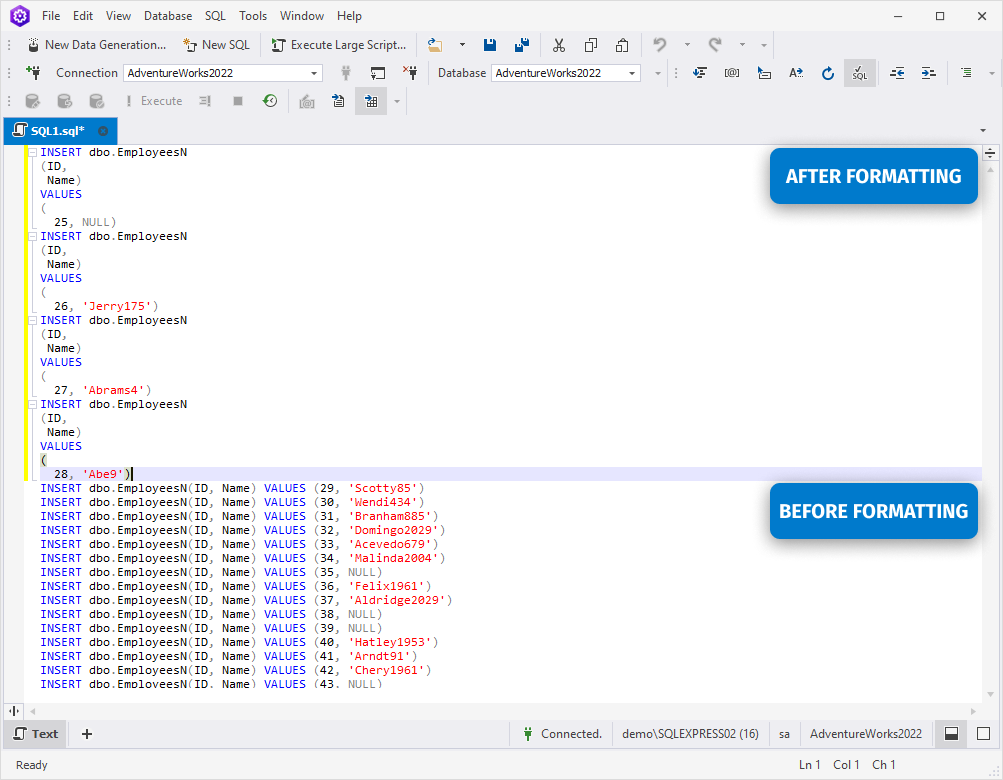
Task: Open the Execution History clock icon
Action: coord(270,101)
